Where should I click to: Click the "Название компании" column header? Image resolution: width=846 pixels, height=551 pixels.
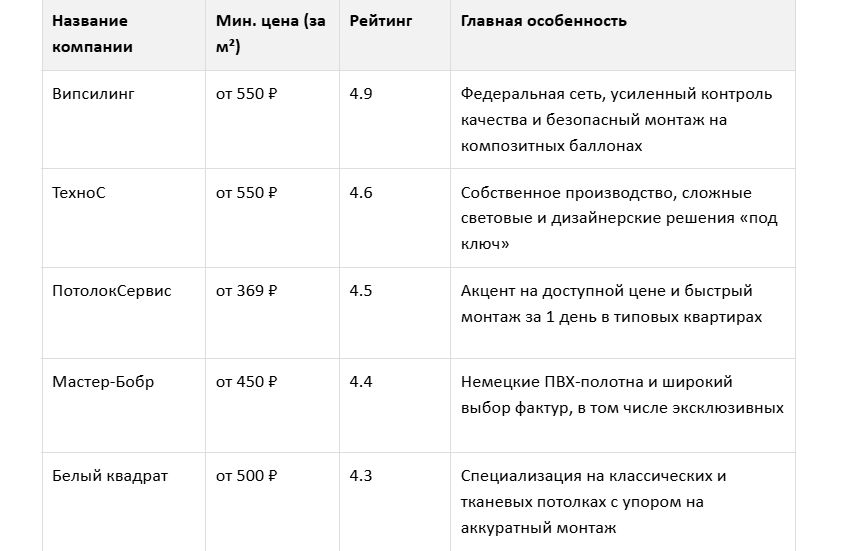(x=91, y=33)
